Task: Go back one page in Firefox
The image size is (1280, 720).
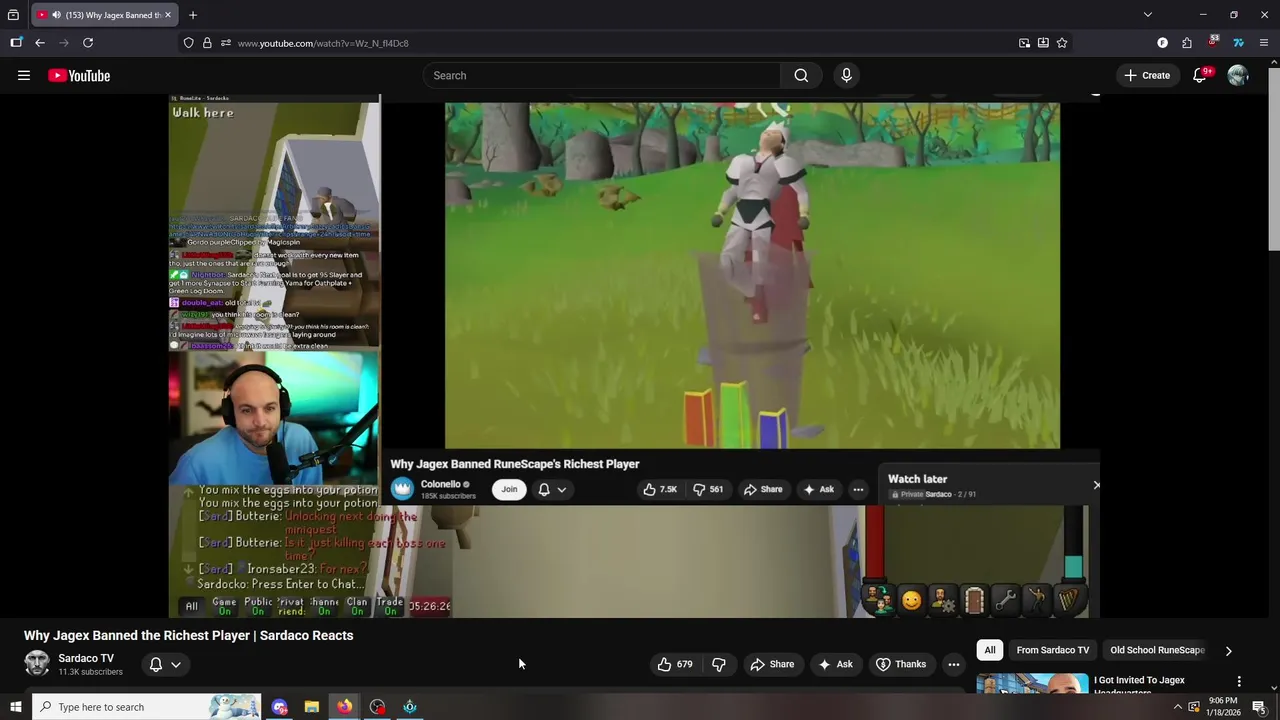Action: (39, 43)
